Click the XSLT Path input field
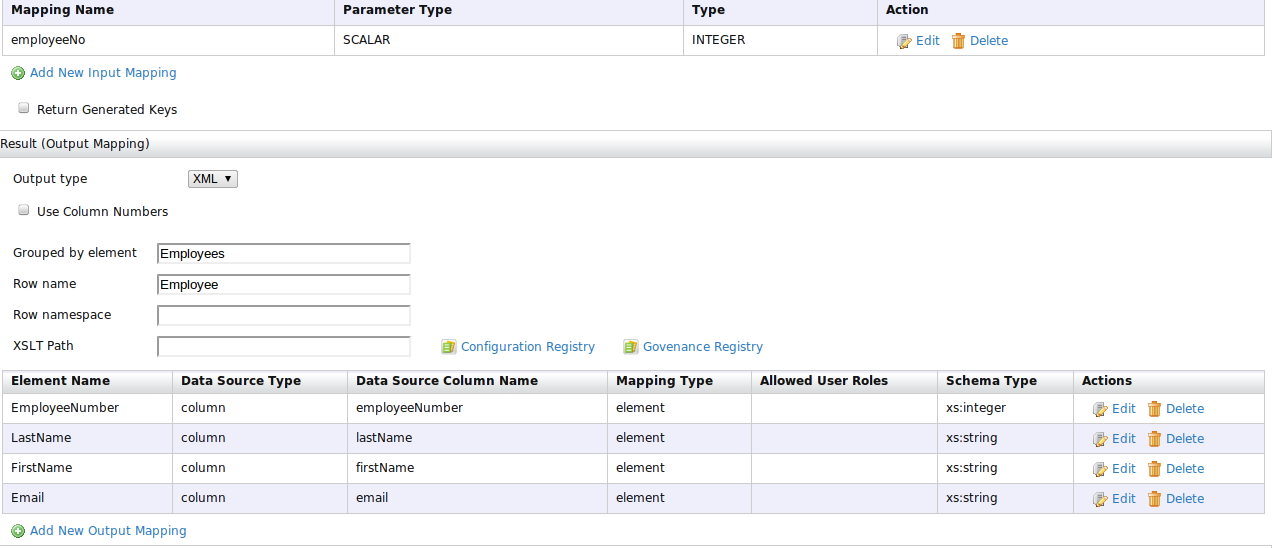This screenshot has width=1276, height=548. click(284, 347)
